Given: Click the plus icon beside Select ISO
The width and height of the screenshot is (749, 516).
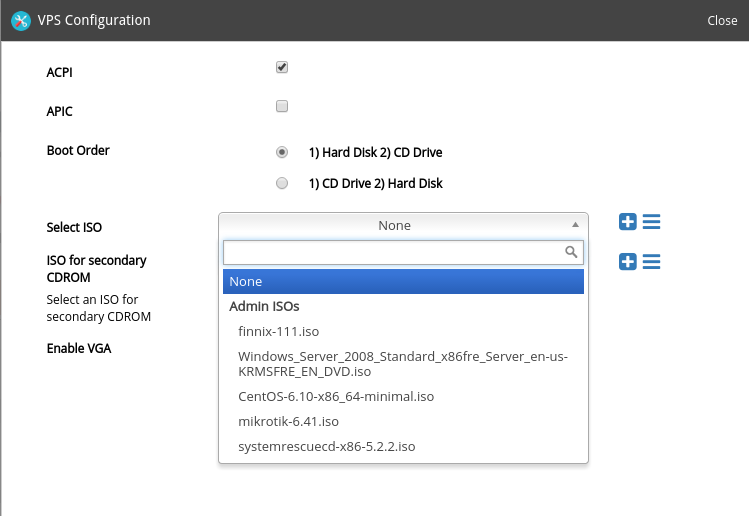Looking at the screenshot, I should 628,222.
